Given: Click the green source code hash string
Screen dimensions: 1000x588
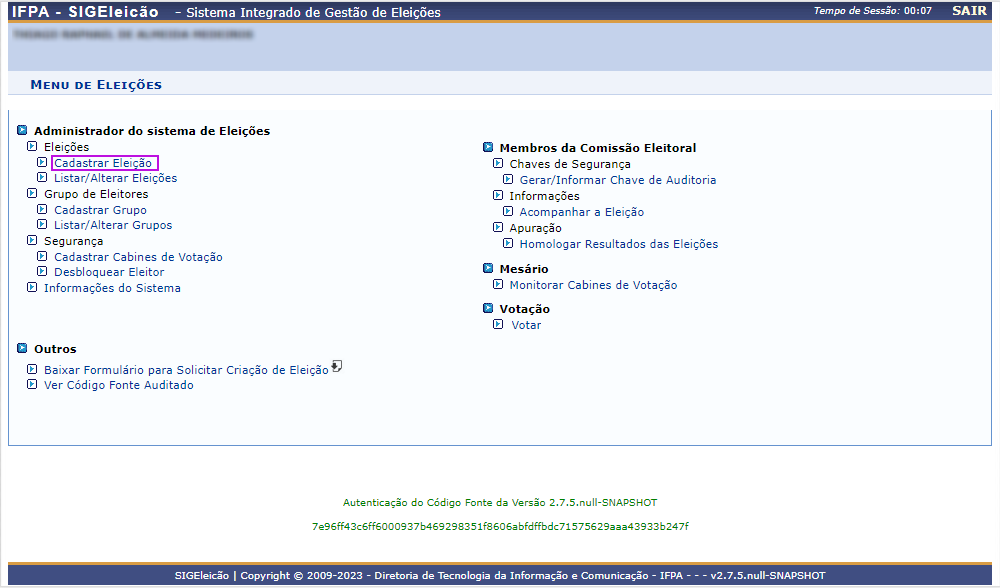Looking at the screenshot, I should (500, 527).
